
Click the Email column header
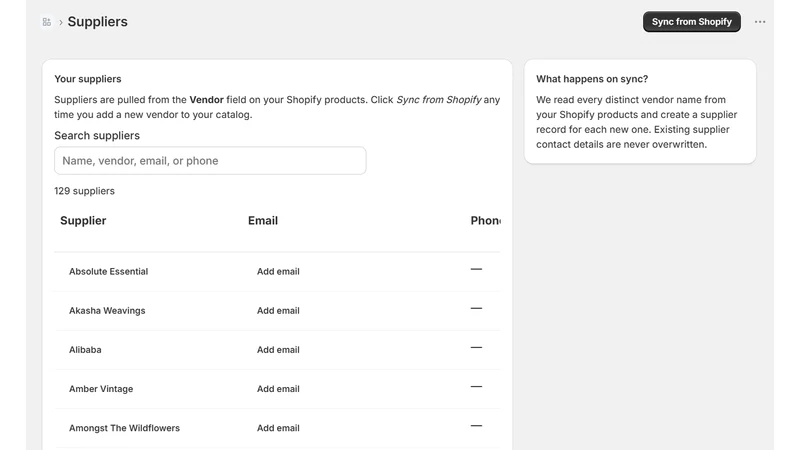point(263,220)
